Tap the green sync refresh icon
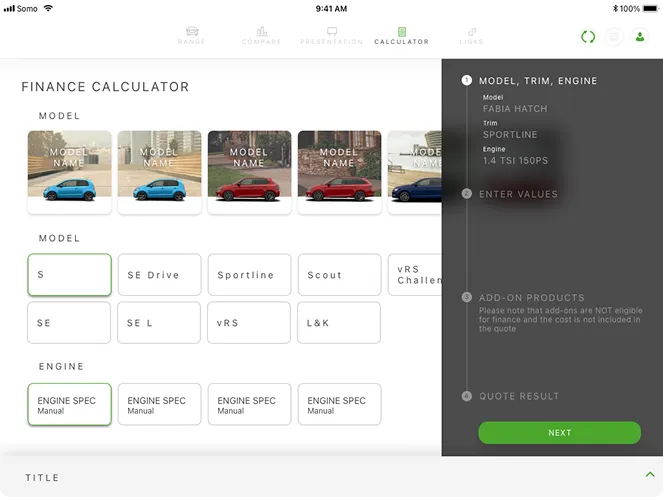This screenshot has height=497, width=663. [x=588, y=37]
